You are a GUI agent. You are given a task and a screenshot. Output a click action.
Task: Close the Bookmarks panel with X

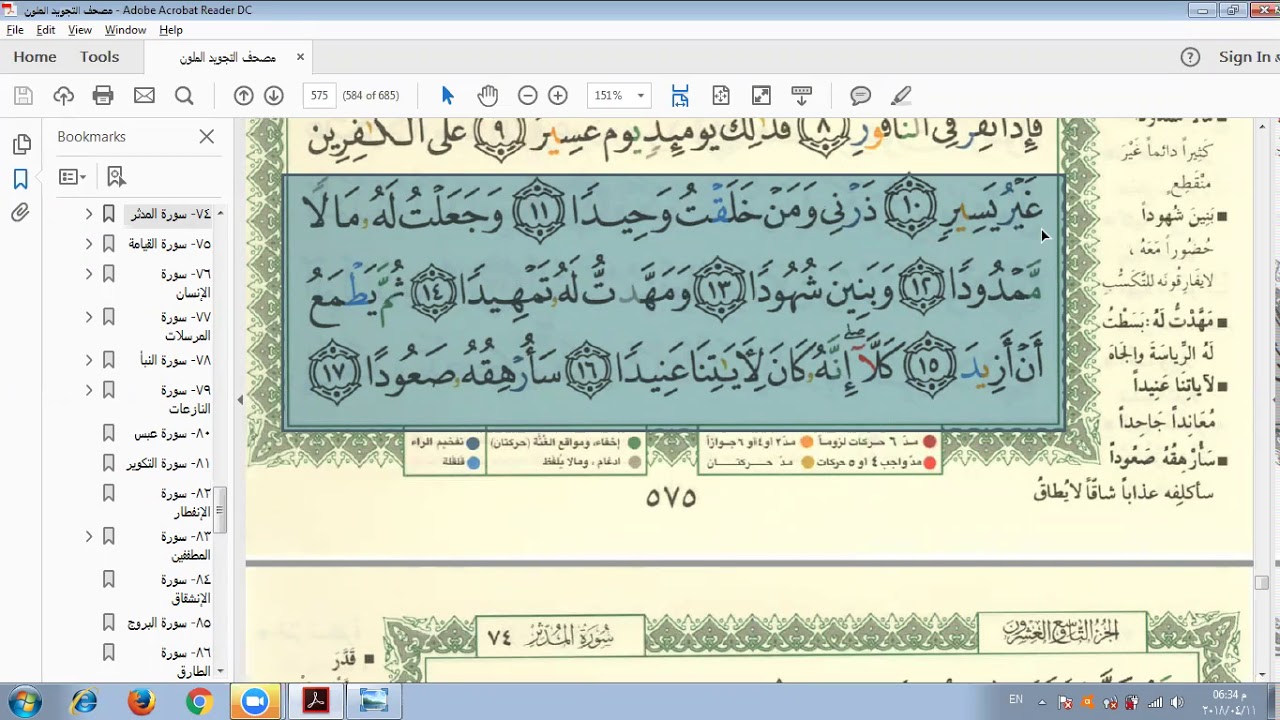[207, 137]
